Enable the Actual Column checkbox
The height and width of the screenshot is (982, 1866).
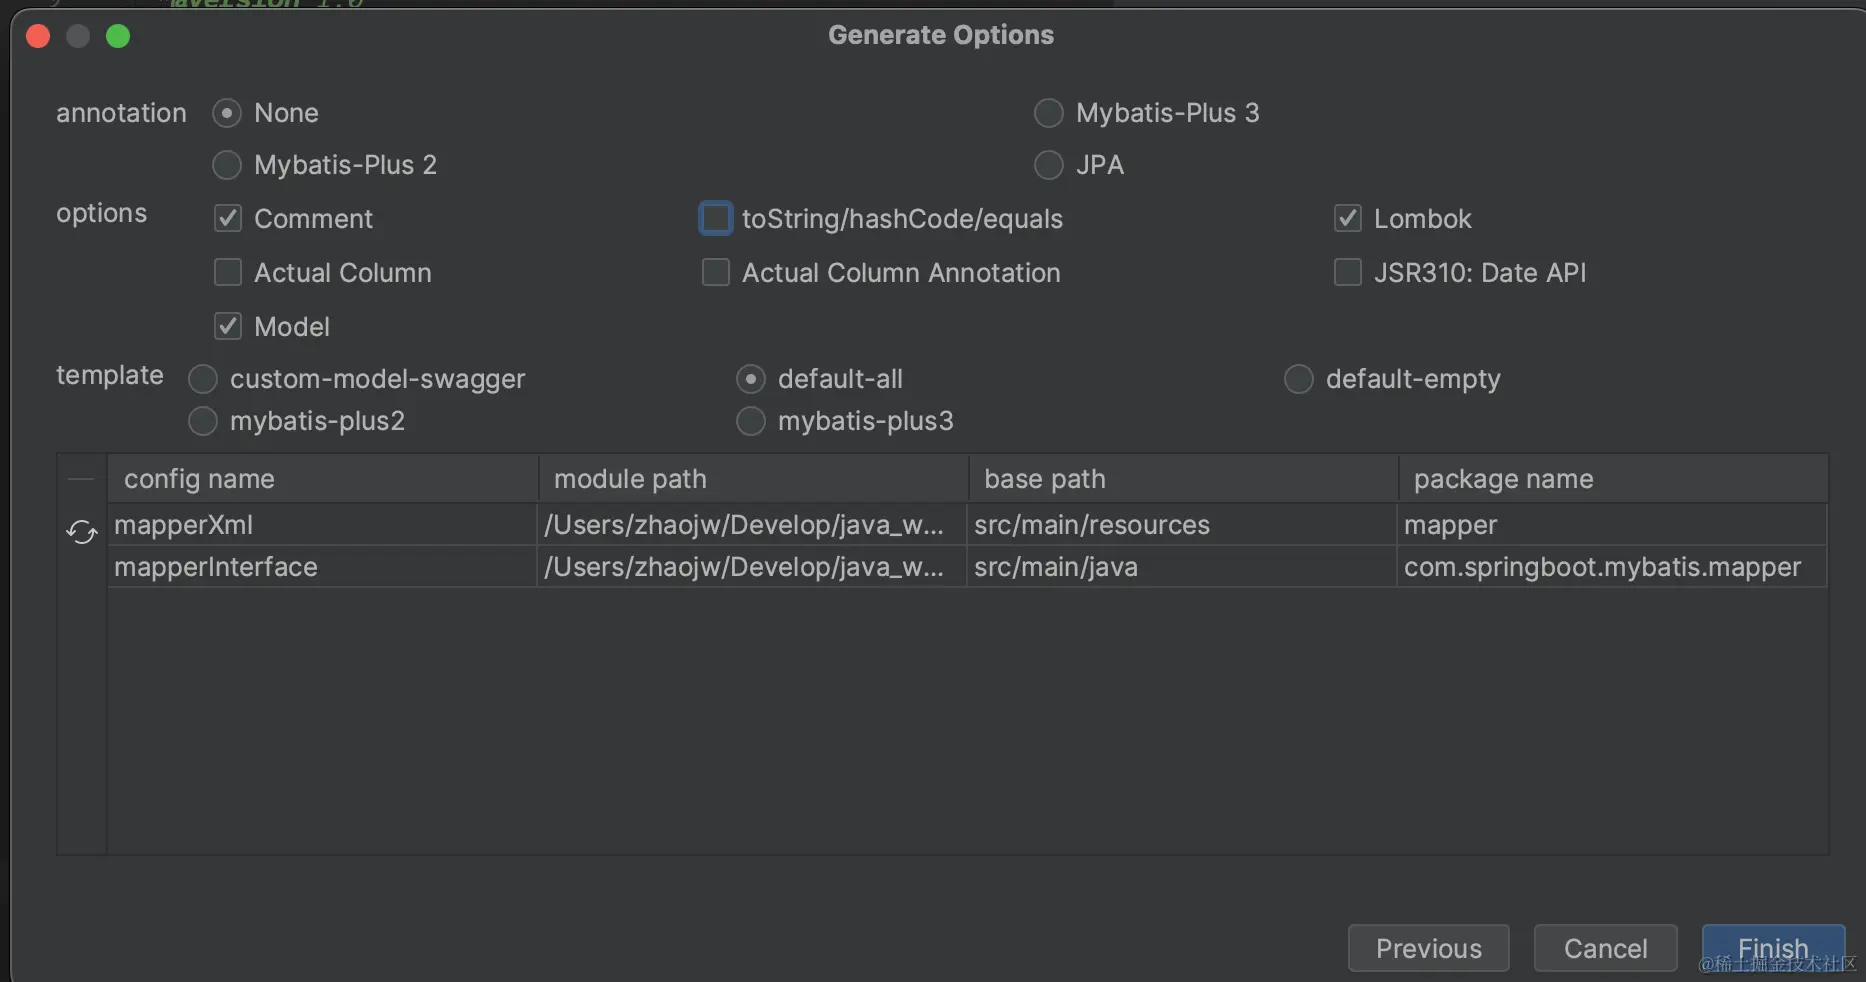tap(228, 273)
